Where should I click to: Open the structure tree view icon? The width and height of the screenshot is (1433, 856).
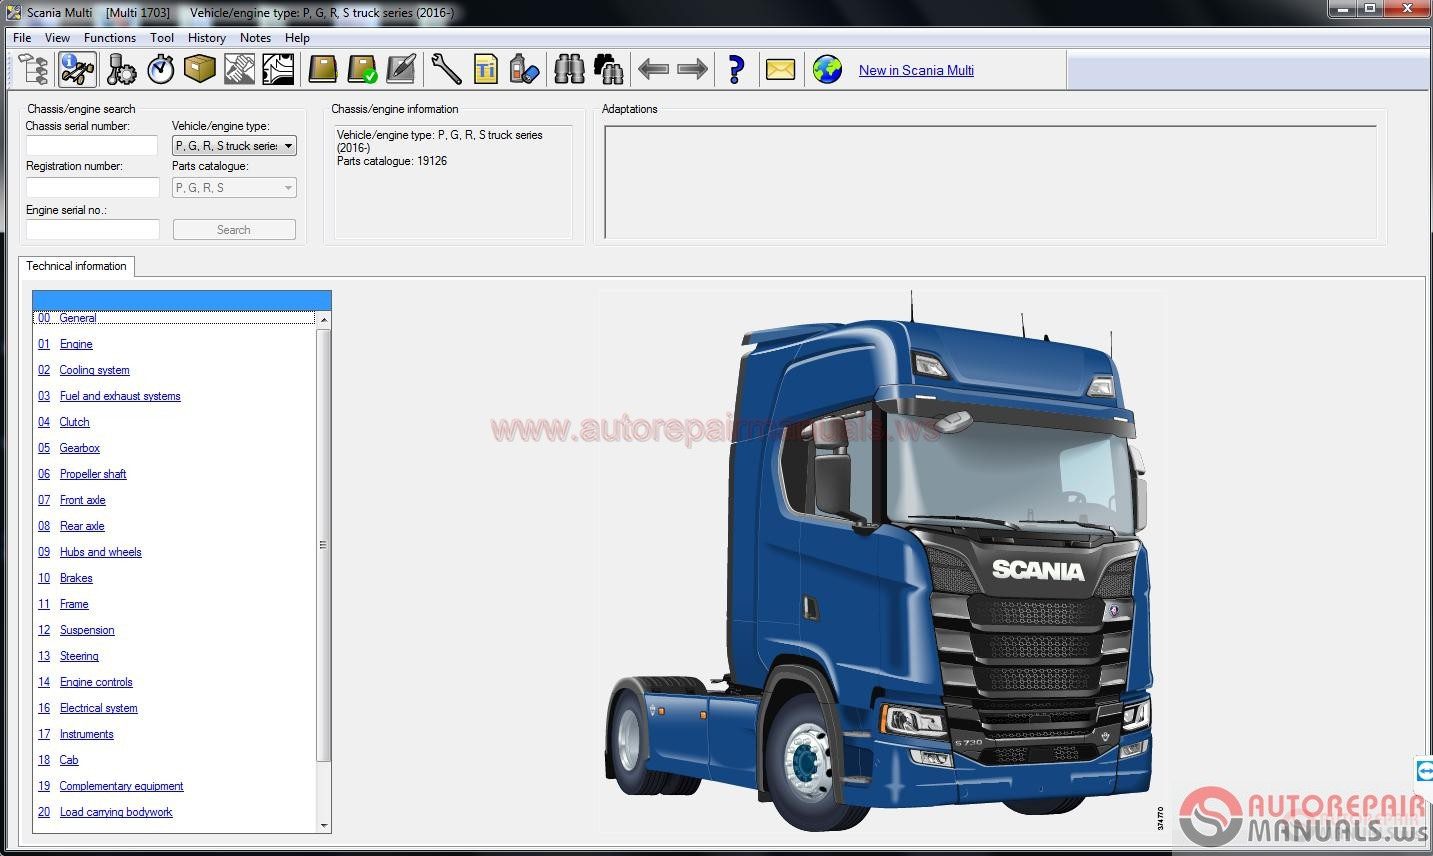click(x=33, y=70)
